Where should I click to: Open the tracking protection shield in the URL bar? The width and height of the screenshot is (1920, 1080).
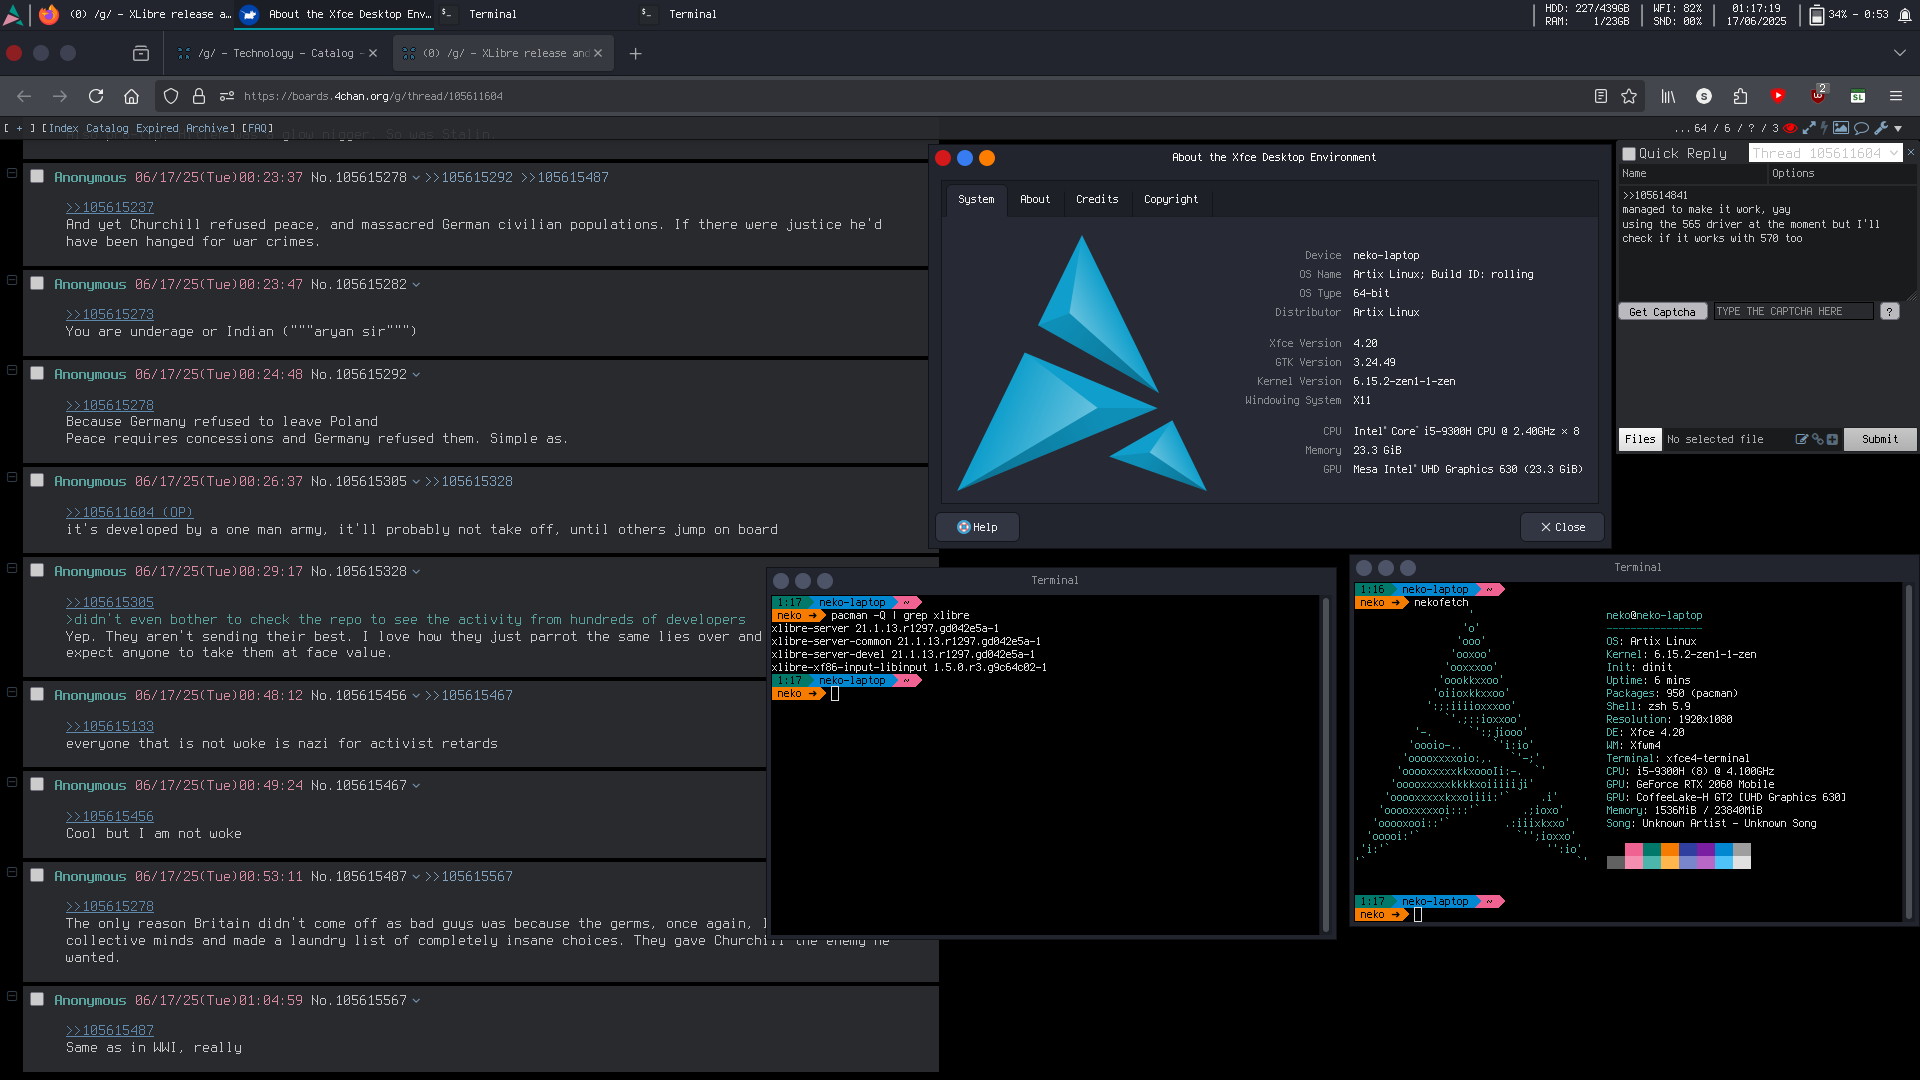tap(171, 96)
